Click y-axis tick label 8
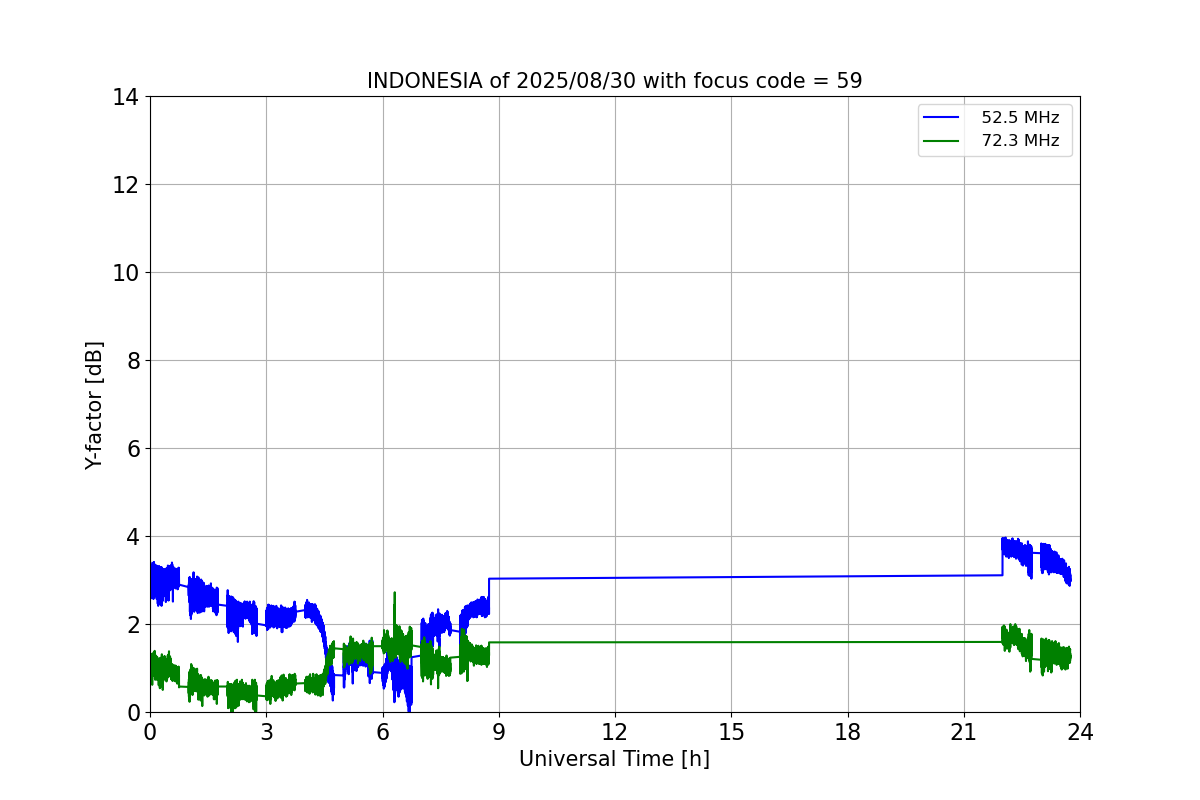This screenshot has height=800, width=1200. tap(131, 361)
